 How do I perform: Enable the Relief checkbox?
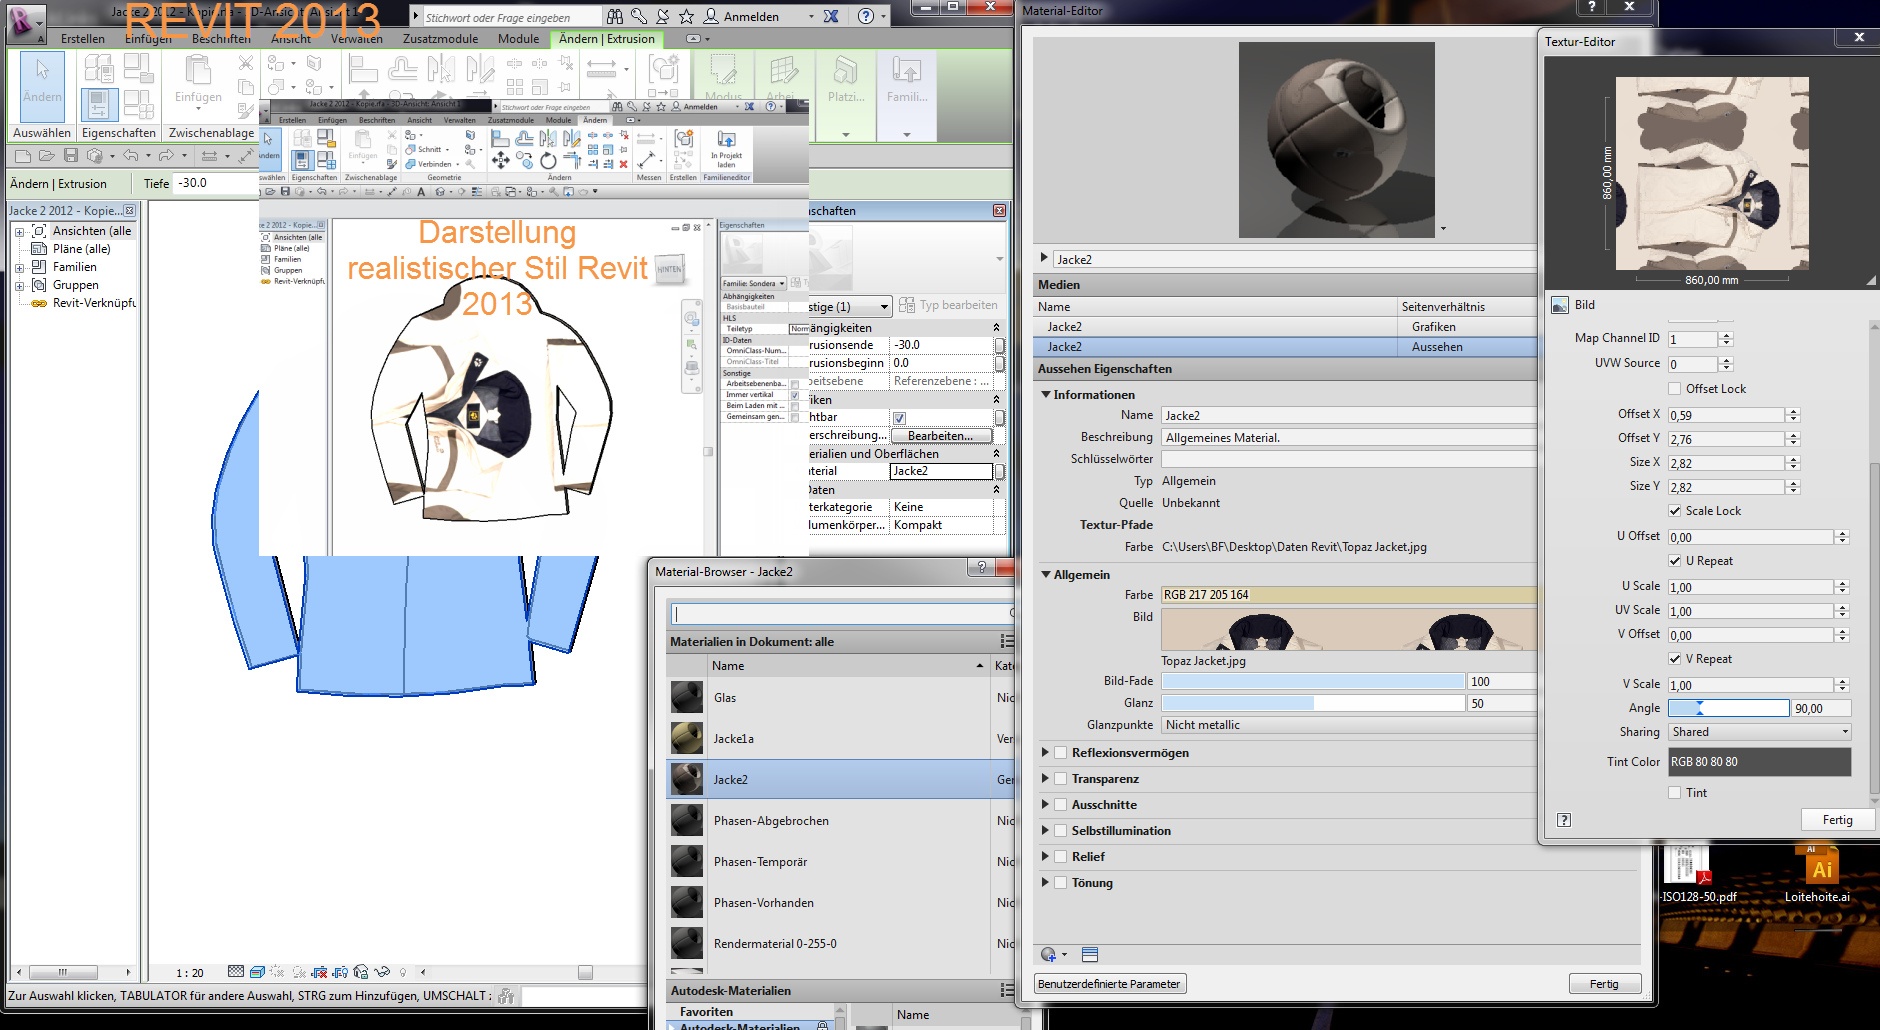(x=1061, y=857)
